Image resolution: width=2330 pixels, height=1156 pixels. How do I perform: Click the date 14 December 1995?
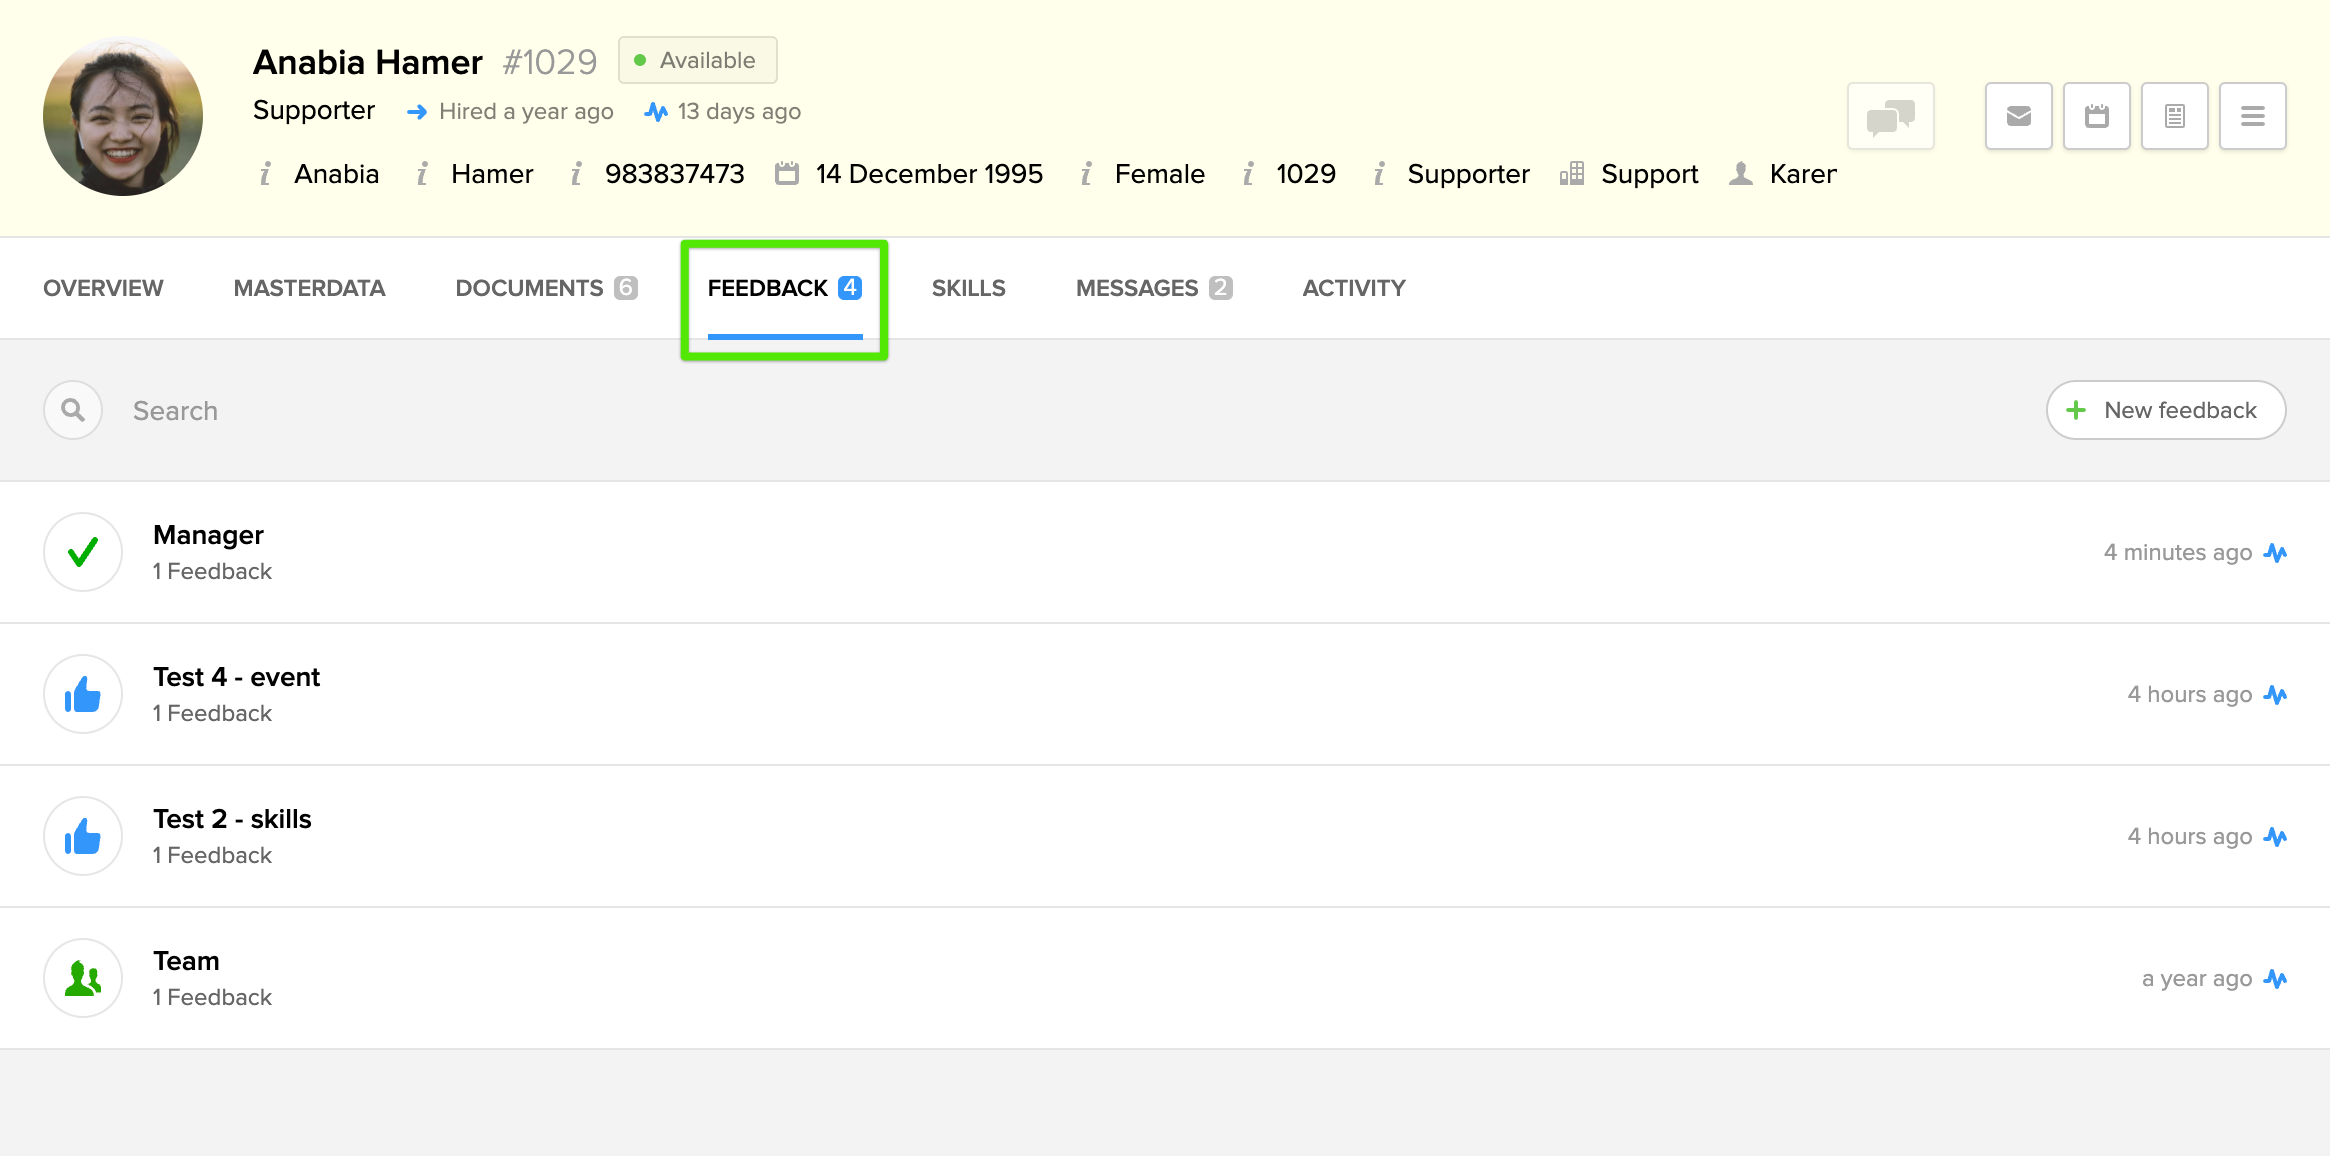tap(929, 174)
